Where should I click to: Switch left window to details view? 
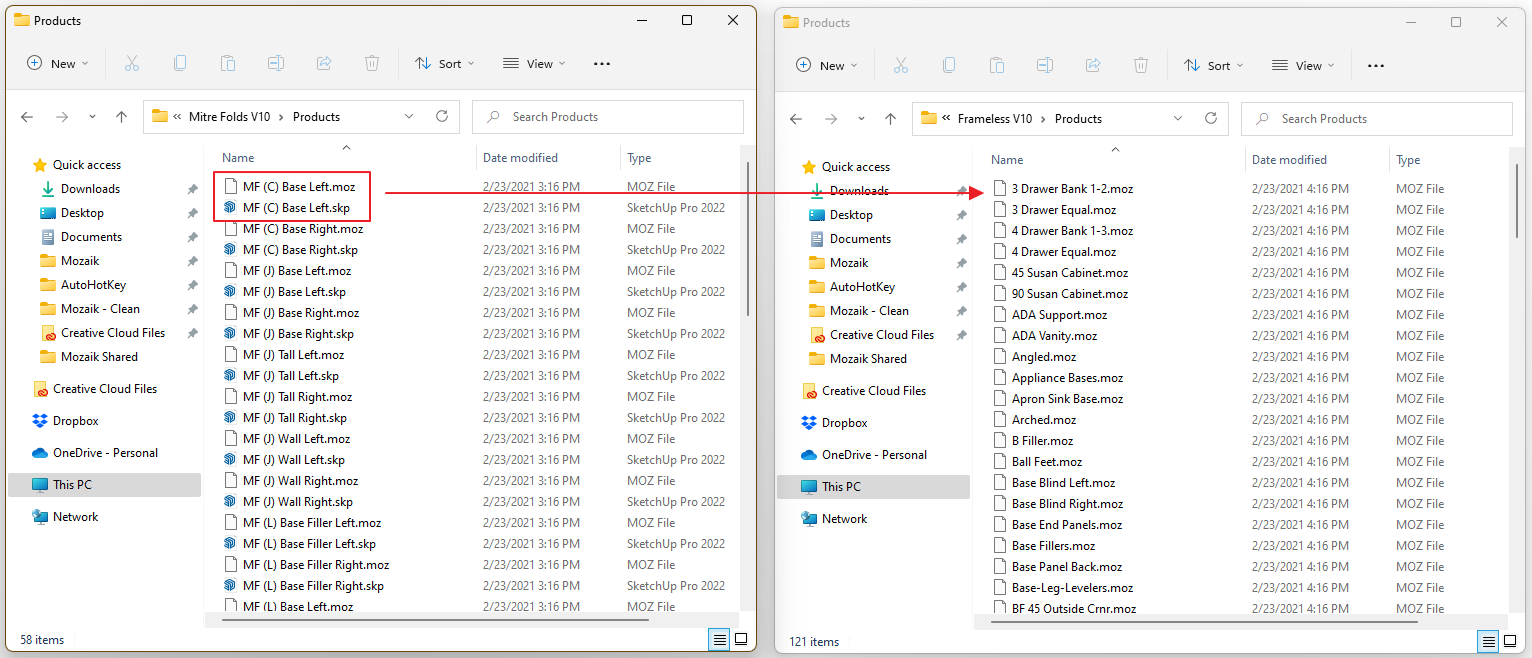pos(718,638)
